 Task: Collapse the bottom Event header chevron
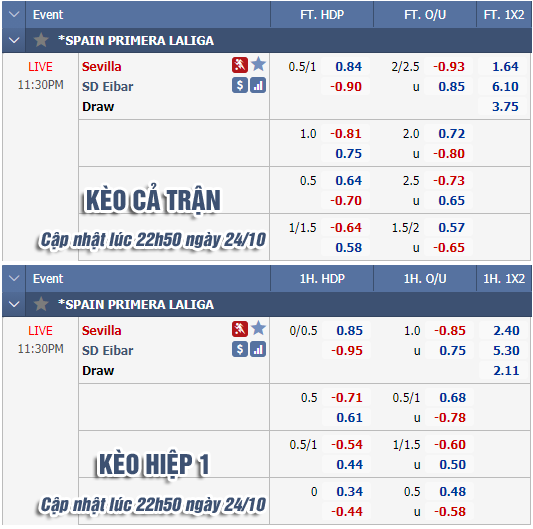click(14, 278)
